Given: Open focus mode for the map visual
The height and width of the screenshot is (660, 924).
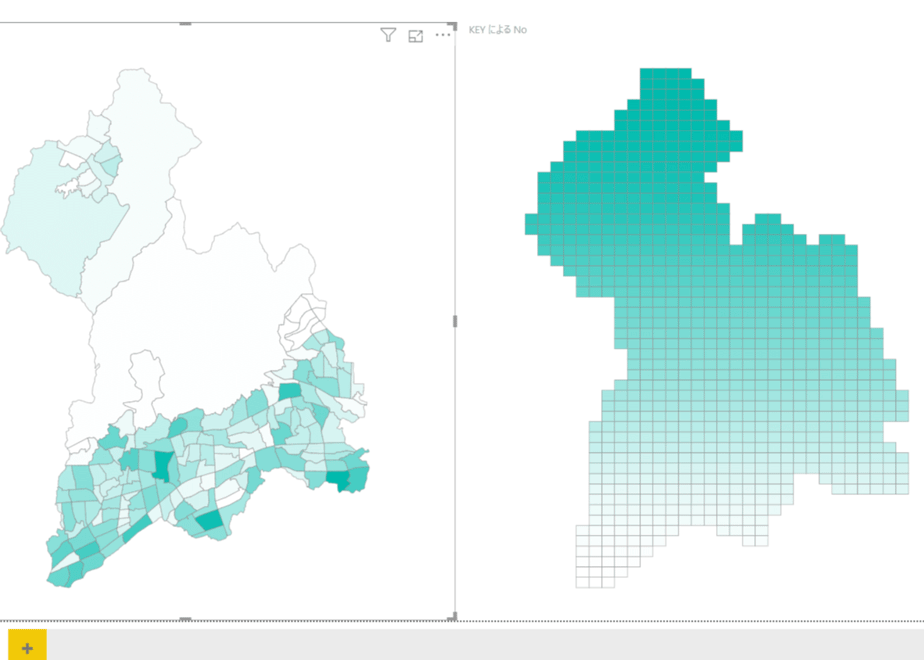Looking at the screenshot, I should click(415, 36).
